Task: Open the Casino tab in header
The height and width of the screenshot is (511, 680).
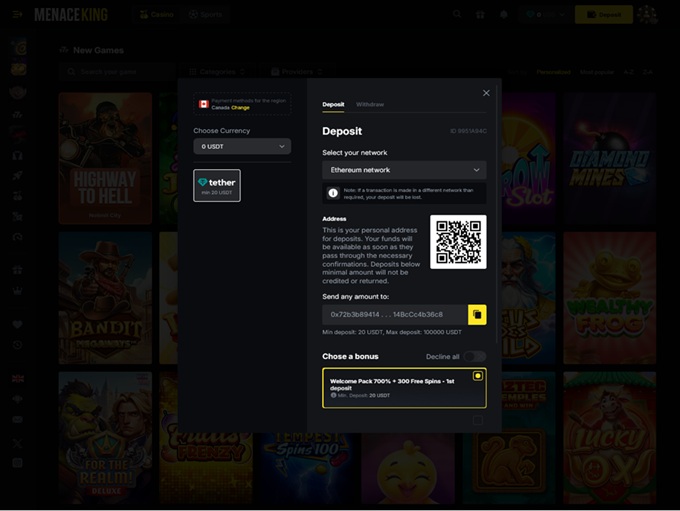Action: coord(157,15)
